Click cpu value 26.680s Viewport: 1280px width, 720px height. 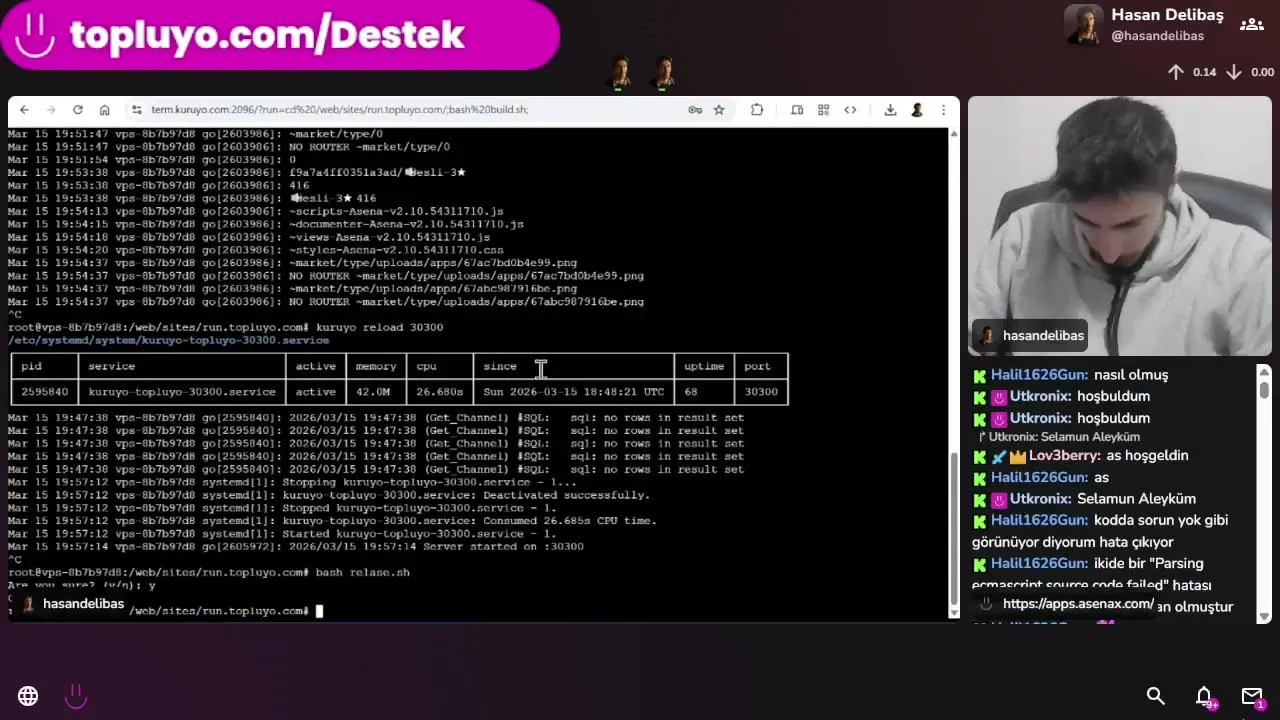pos(440,392)
